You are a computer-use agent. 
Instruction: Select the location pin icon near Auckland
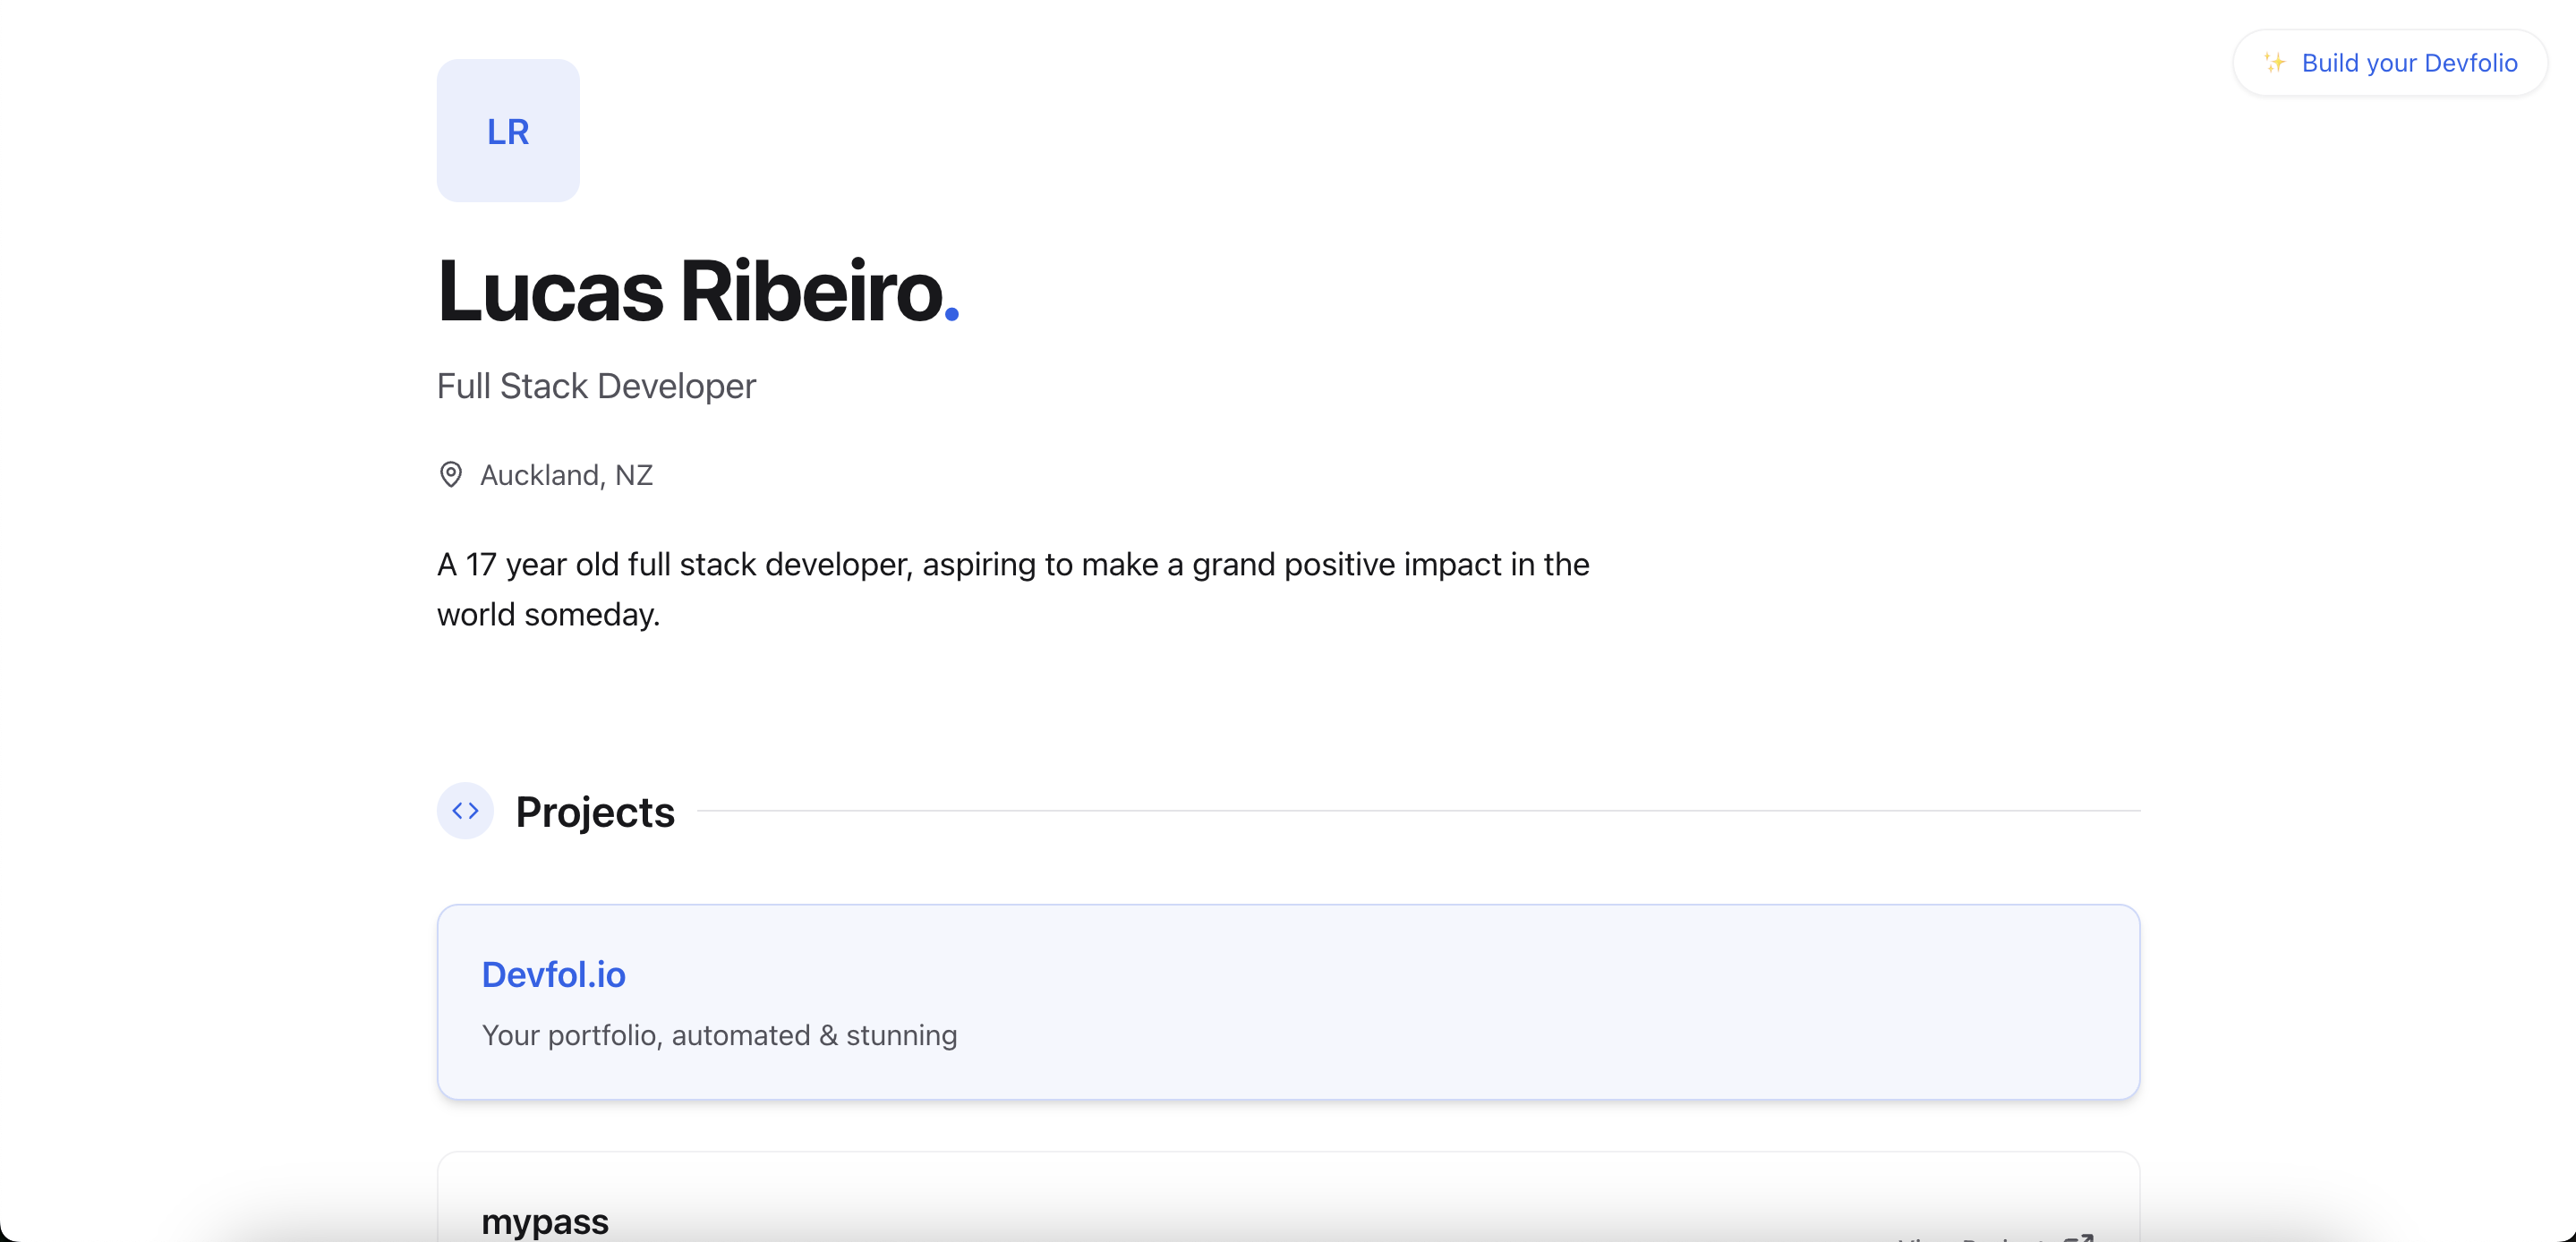[451, 475]
